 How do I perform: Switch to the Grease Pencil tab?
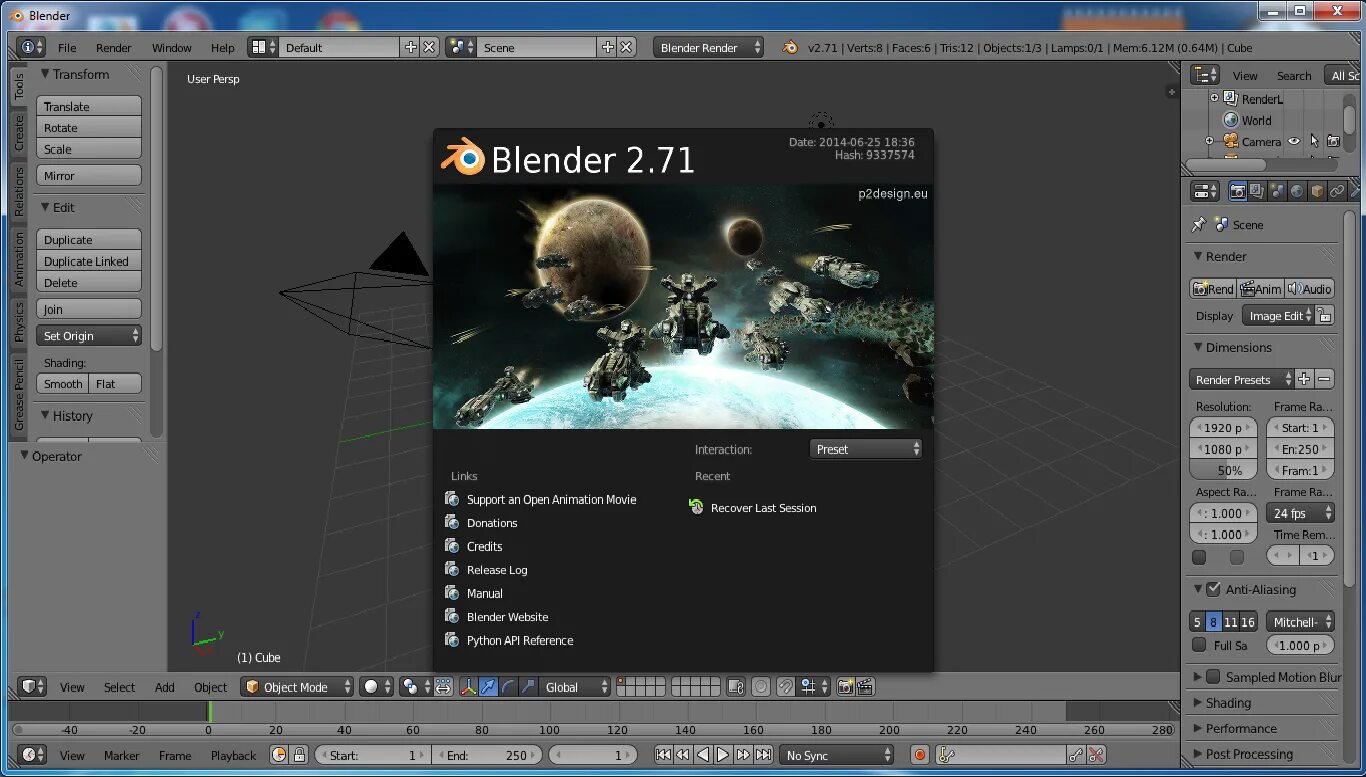tap(19, 396)
